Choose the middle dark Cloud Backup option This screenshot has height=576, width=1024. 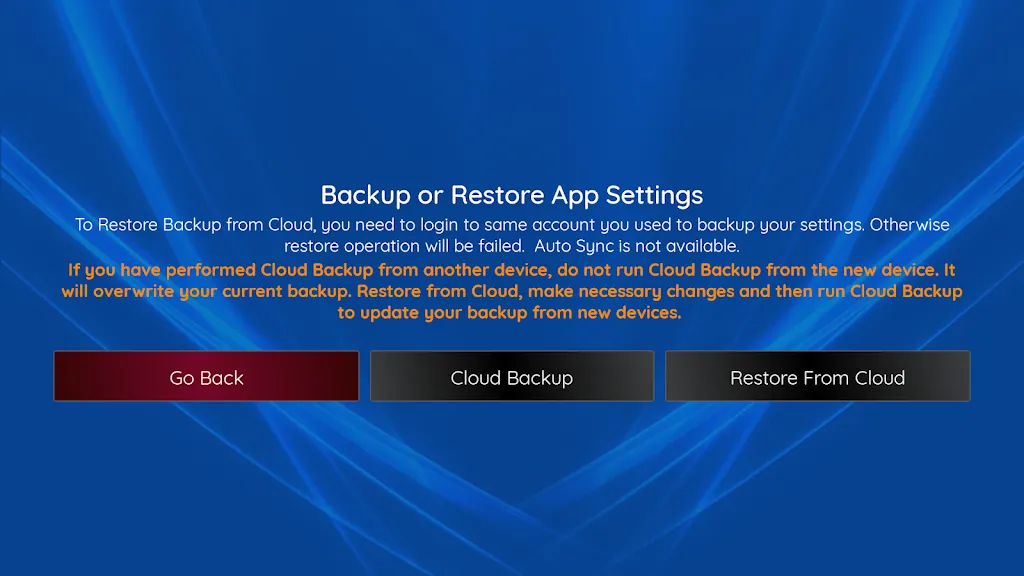coord(512,376)
